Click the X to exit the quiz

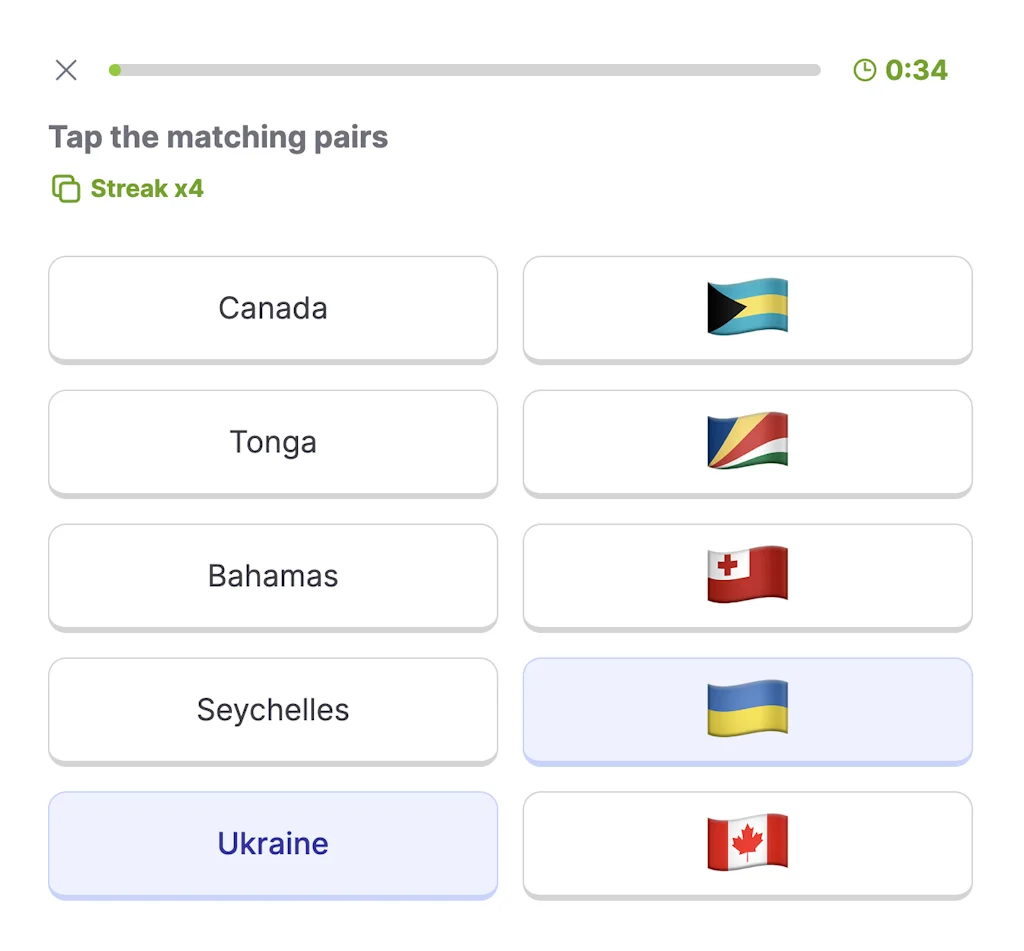65,70
